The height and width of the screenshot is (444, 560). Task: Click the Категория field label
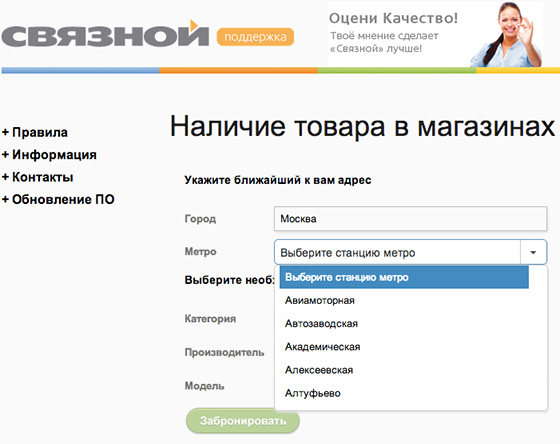coord(210,319)
